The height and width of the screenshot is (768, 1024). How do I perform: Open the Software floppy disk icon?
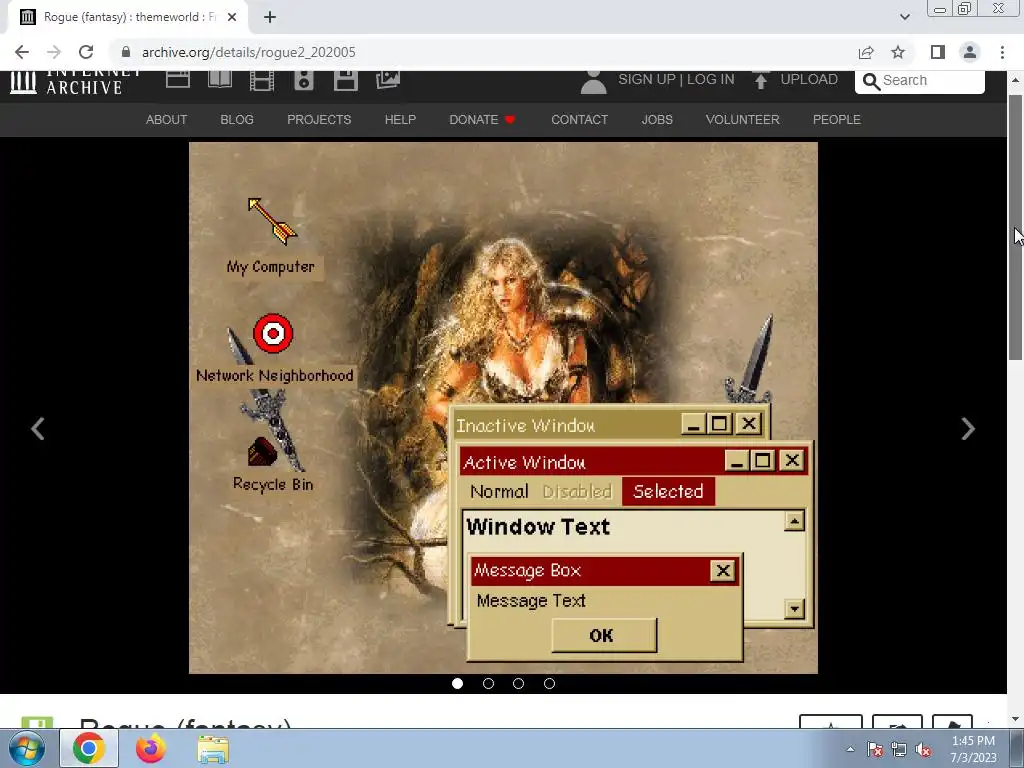[345, 80]
